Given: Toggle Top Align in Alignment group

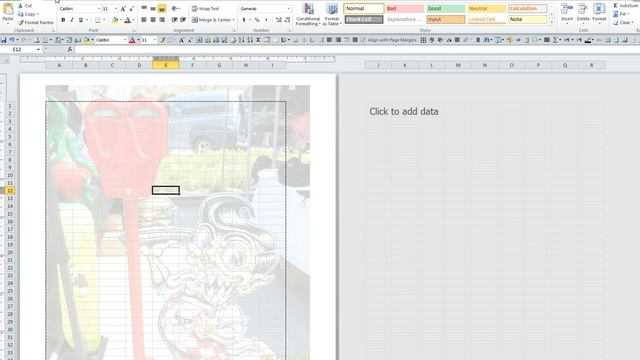Looking at the screenshot, I should pos(144,9).
